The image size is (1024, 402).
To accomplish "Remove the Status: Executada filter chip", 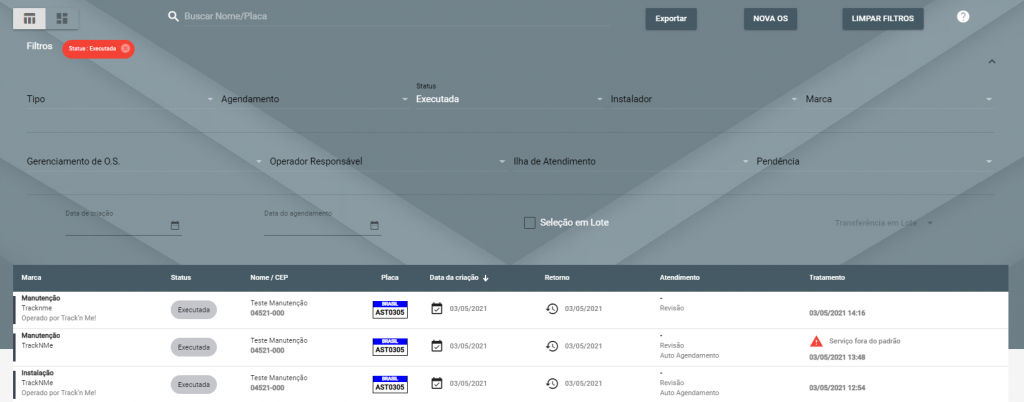I will click(x=125, y=48).
